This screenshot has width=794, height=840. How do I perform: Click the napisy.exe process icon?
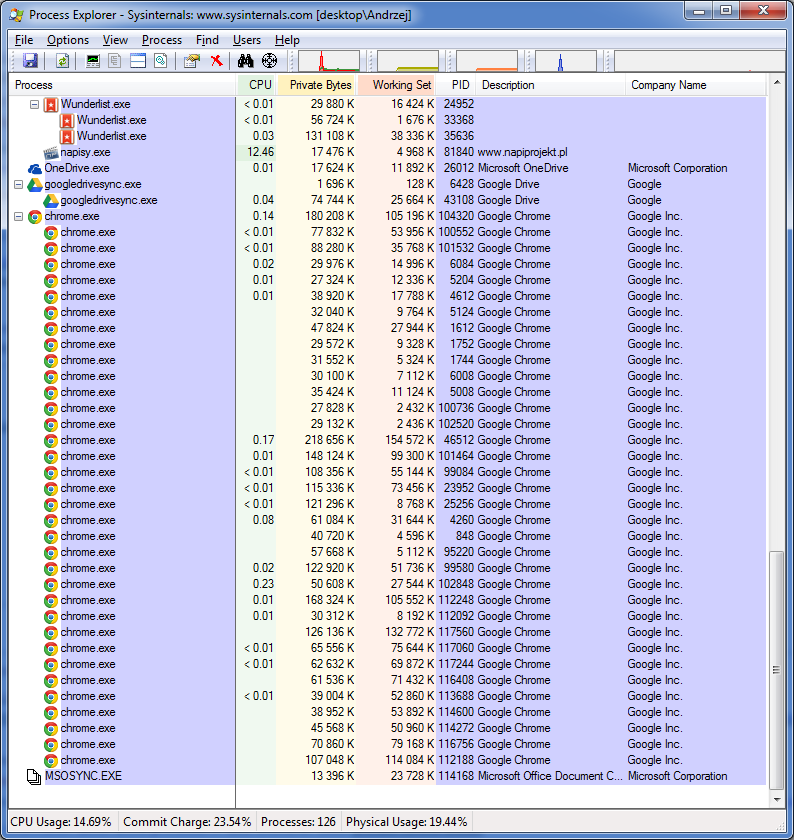coord(51,153)
